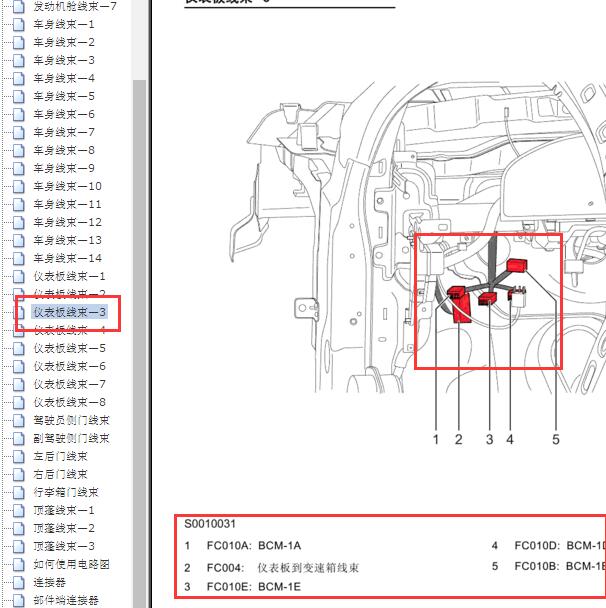Click the tree panel vertical scrollbar thumb

pos(139,343)
